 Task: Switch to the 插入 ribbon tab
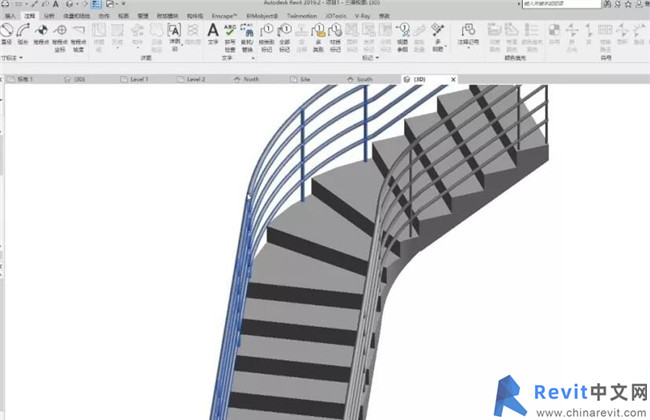10,16
